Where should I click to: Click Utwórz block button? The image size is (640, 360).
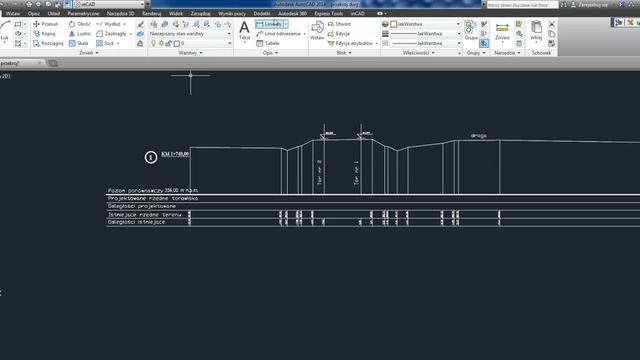339,24
